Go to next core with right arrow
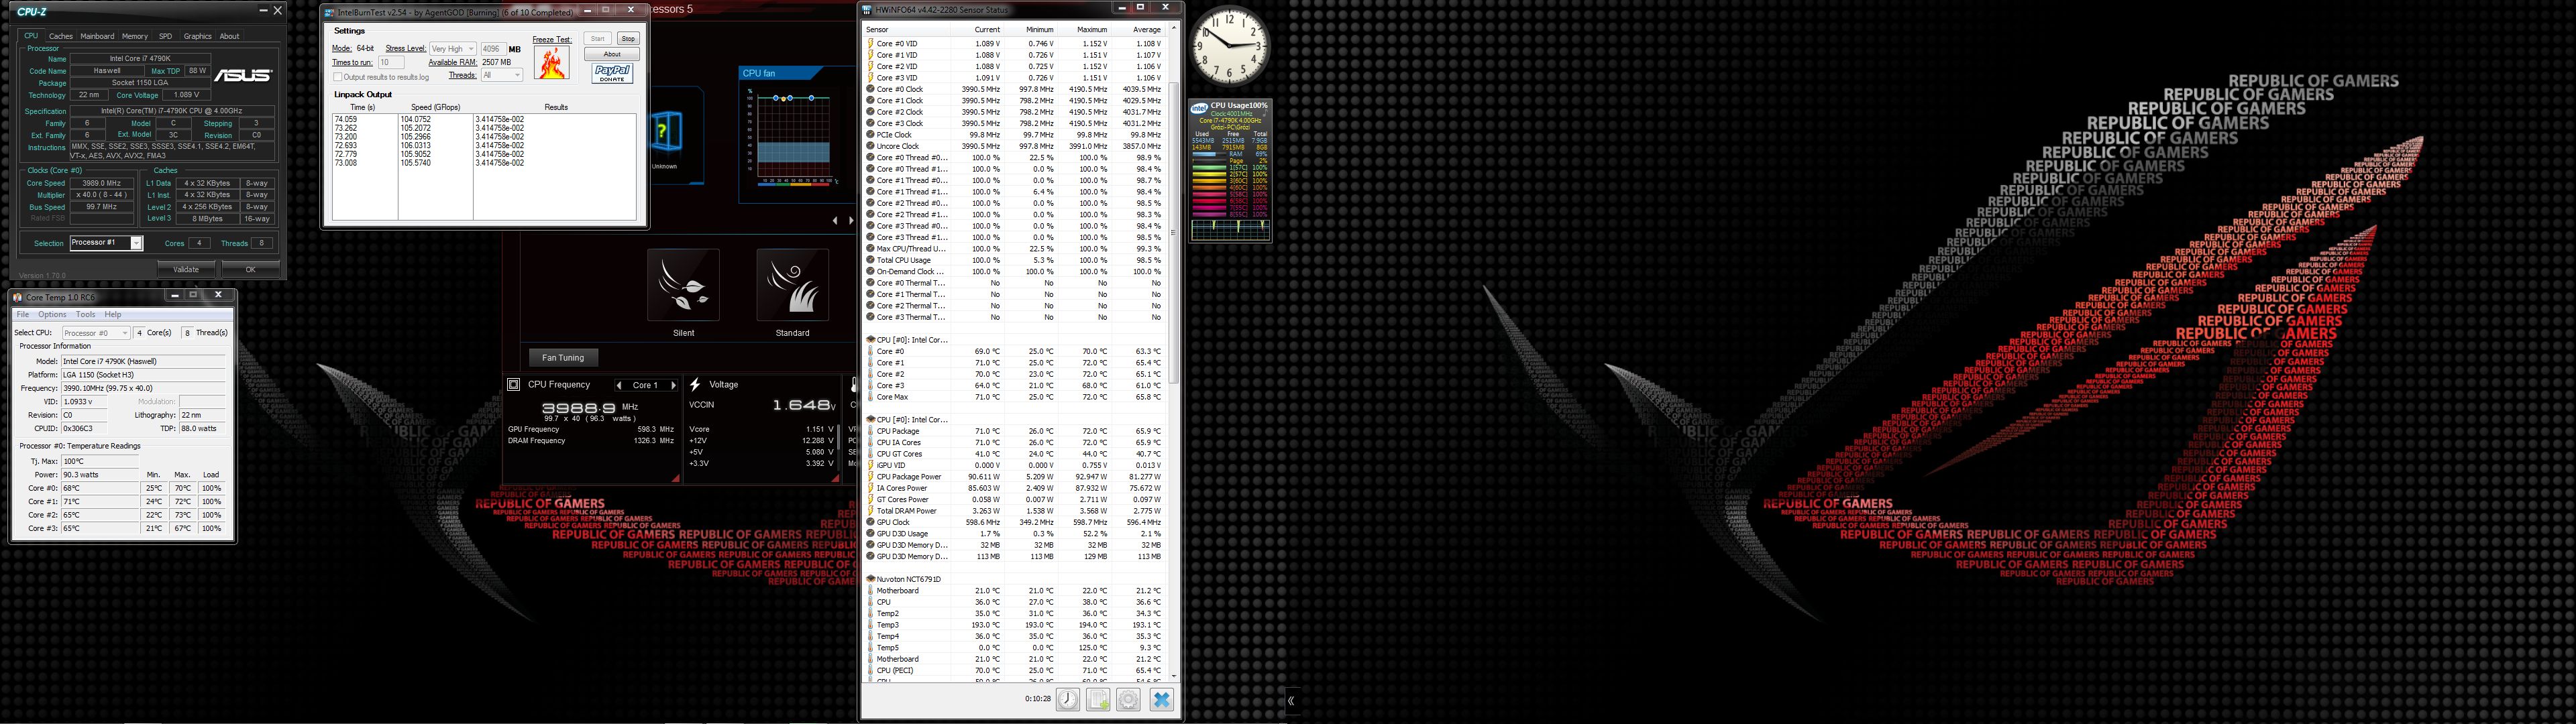2576x724 pixels. tap(673, 385)
